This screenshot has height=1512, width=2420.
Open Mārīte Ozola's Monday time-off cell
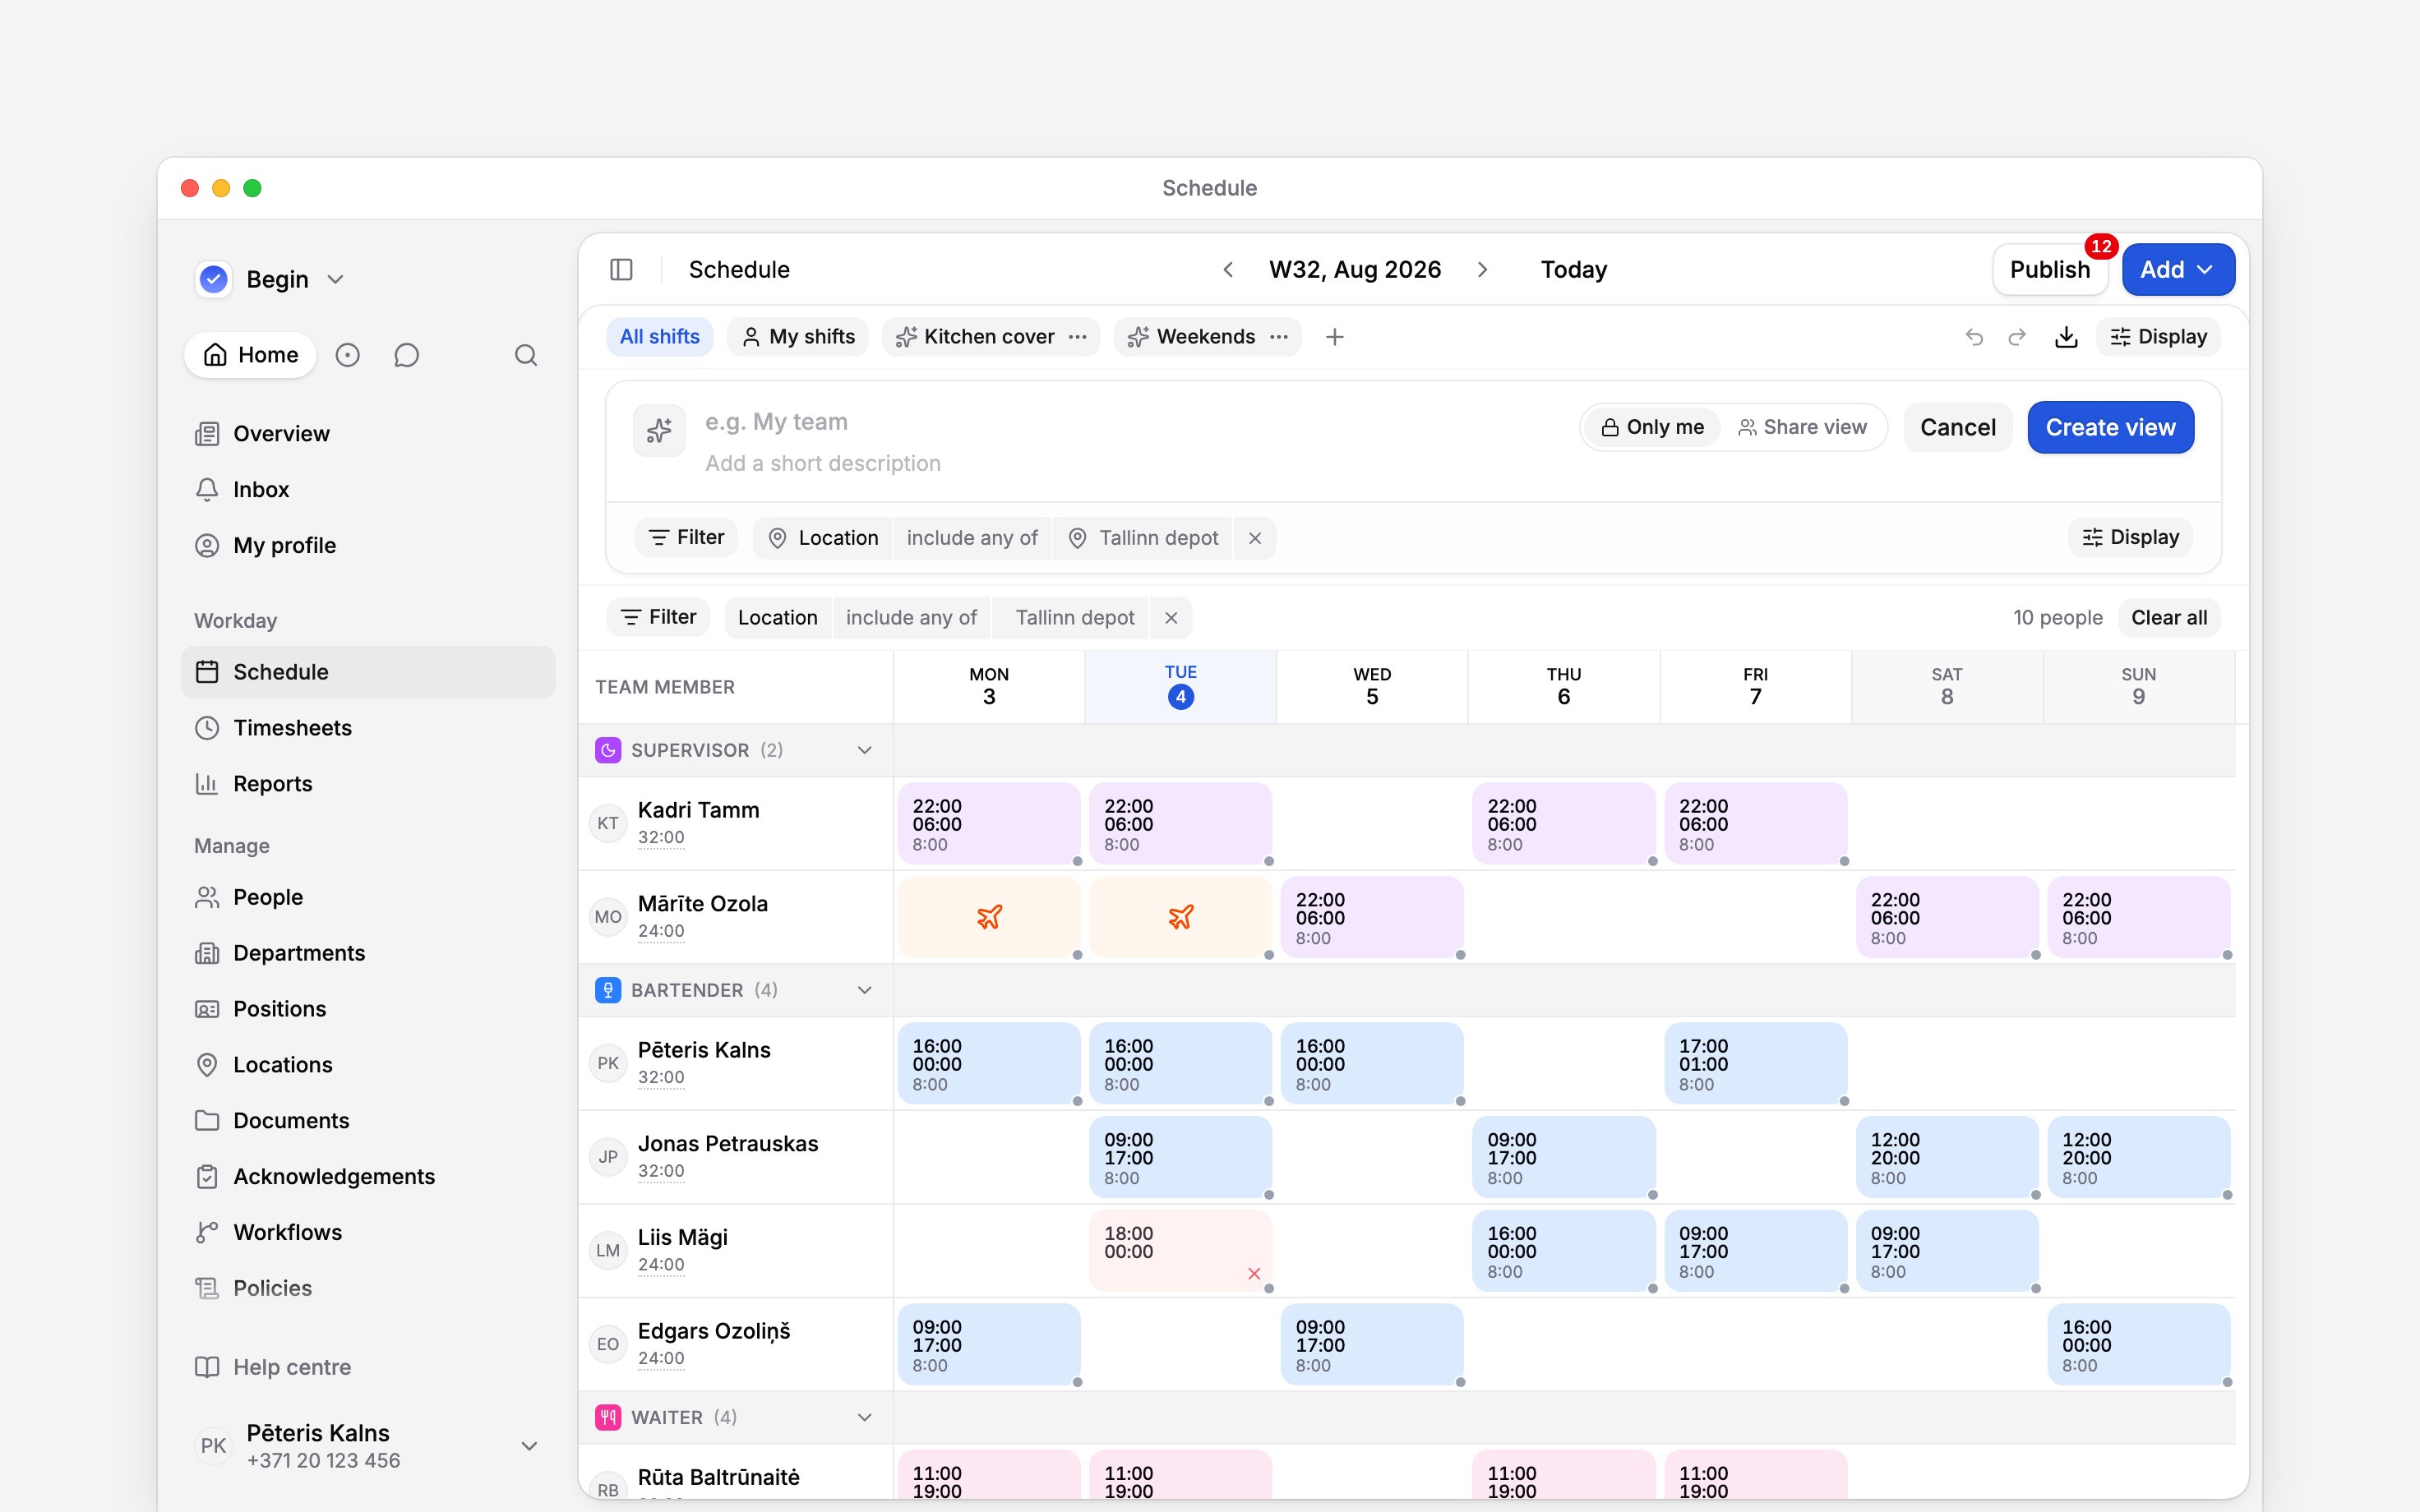pos(989,917)
